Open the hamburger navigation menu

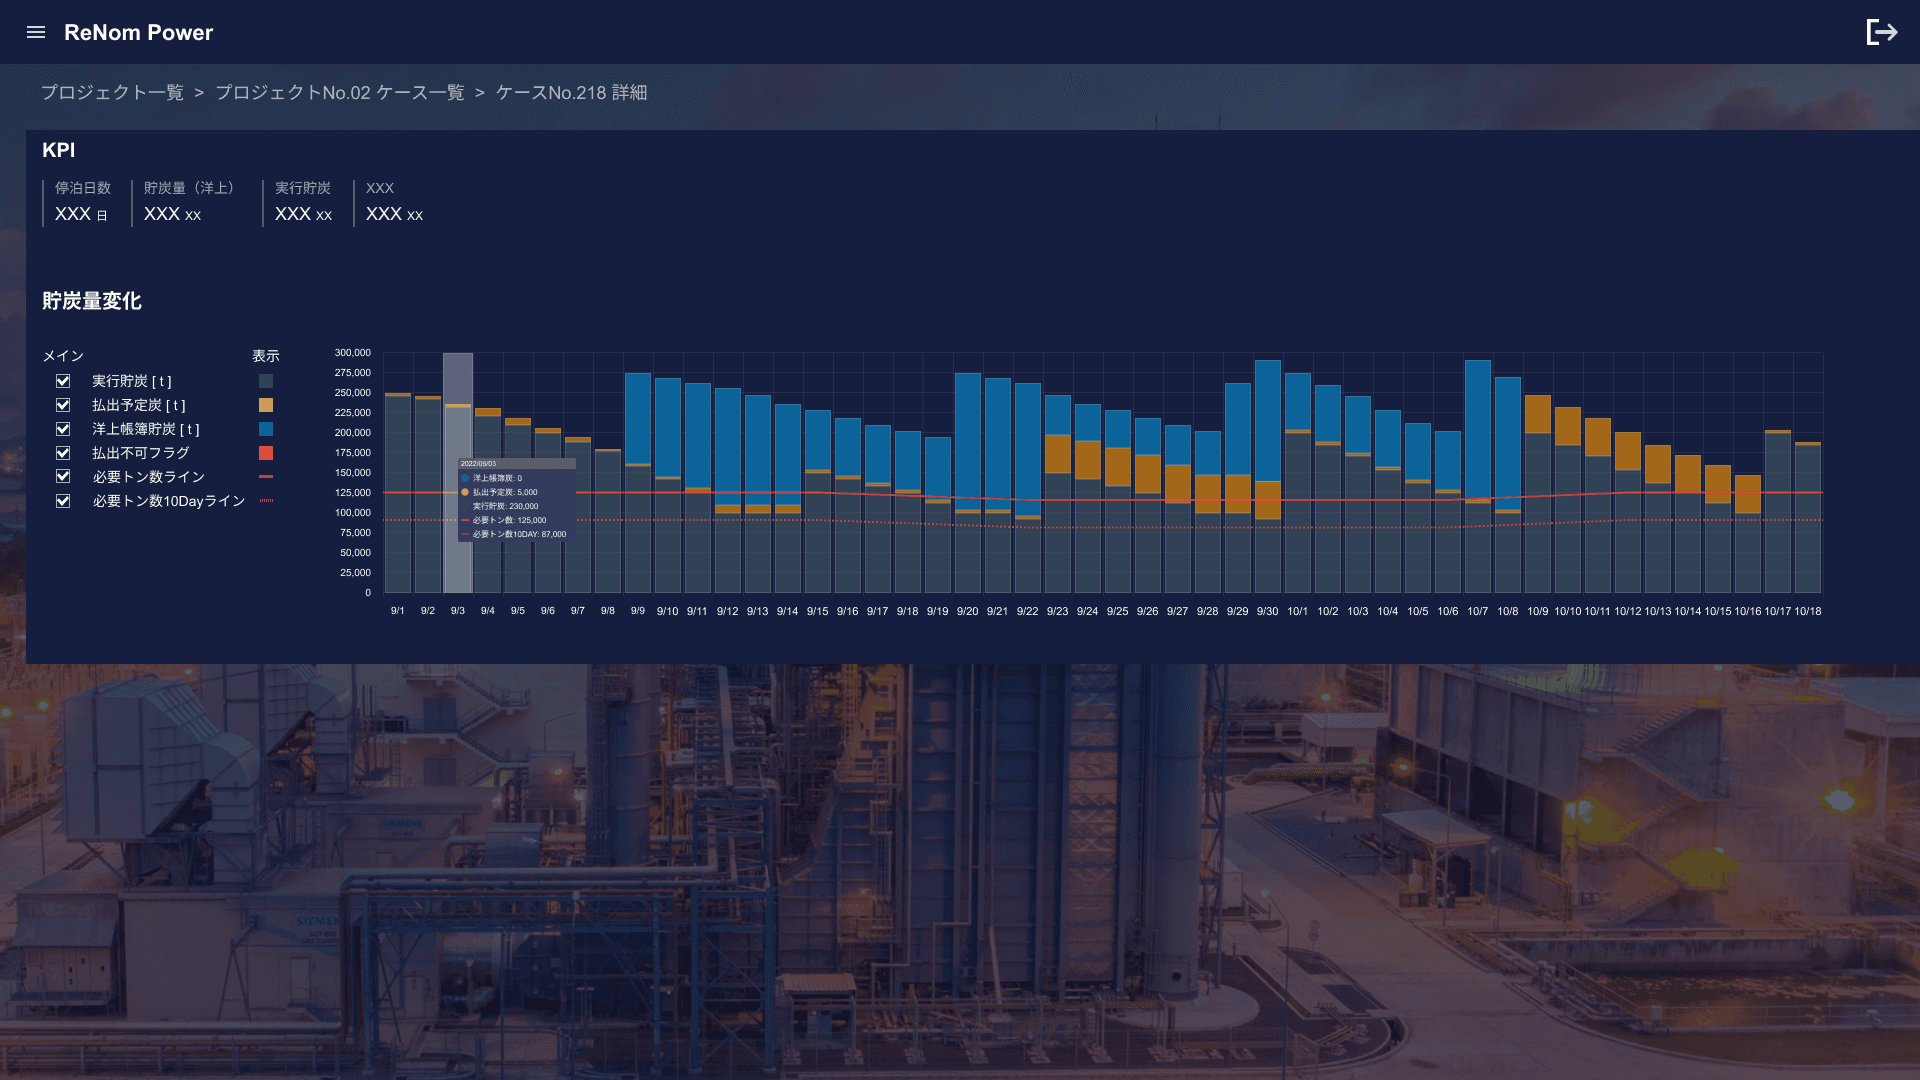pos(36,32)
